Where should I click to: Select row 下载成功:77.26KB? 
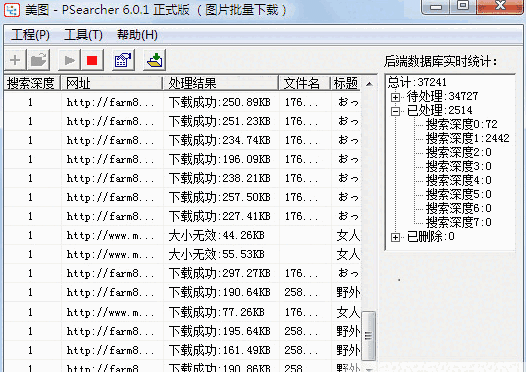point(183,312)
